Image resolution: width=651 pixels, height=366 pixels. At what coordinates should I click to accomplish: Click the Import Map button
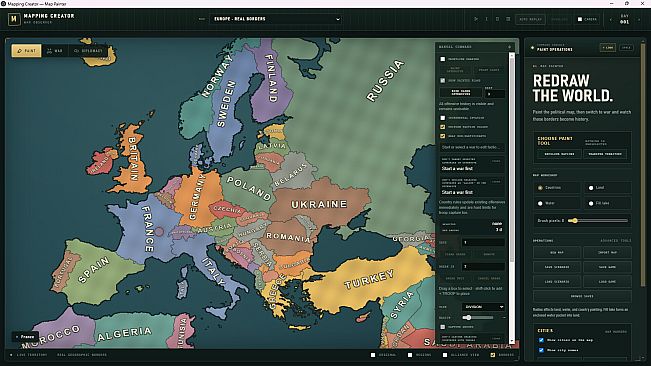pyautogui.click(x=607, y=252)
